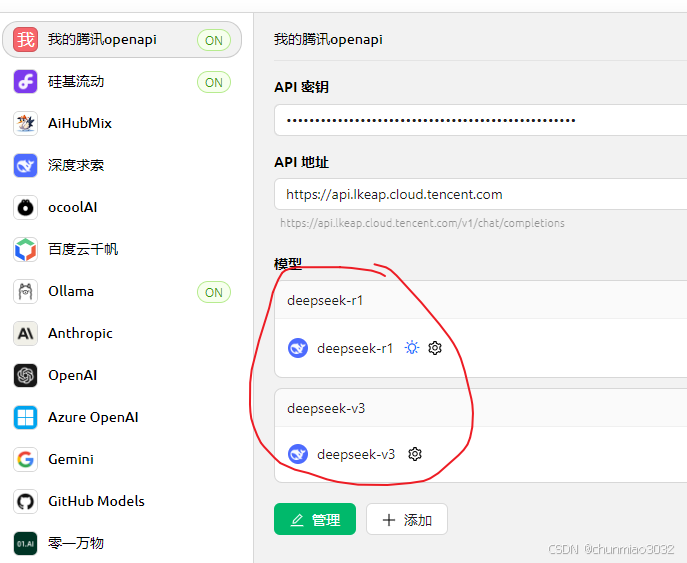The height and width of the screenshot is (563, 687).
Task: Click the API 密钥 masked key field
Action: (x=481, y=120)
